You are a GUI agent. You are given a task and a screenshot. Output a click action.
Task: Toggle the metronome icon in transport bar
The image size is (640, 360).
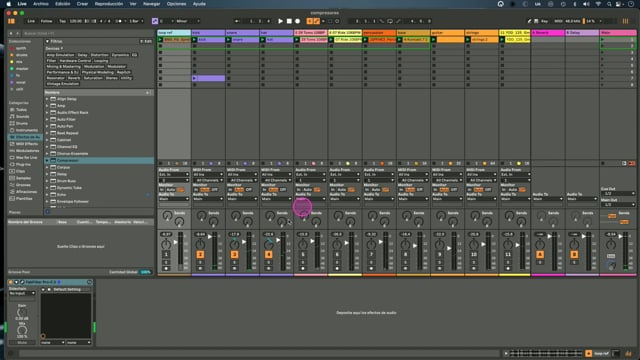pos(118,21)
